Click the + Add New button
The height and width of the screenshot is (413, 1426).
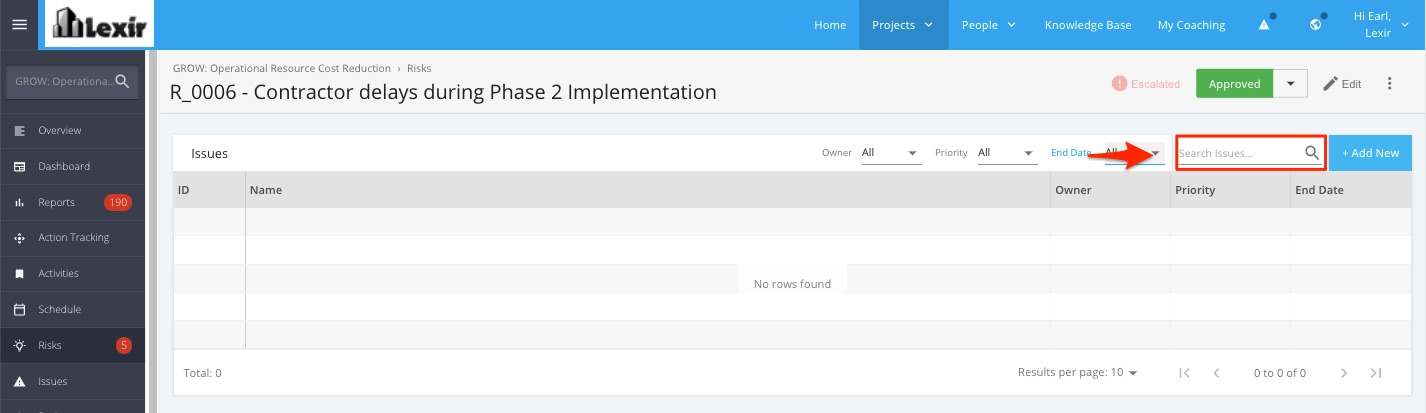click(1370, 153)
